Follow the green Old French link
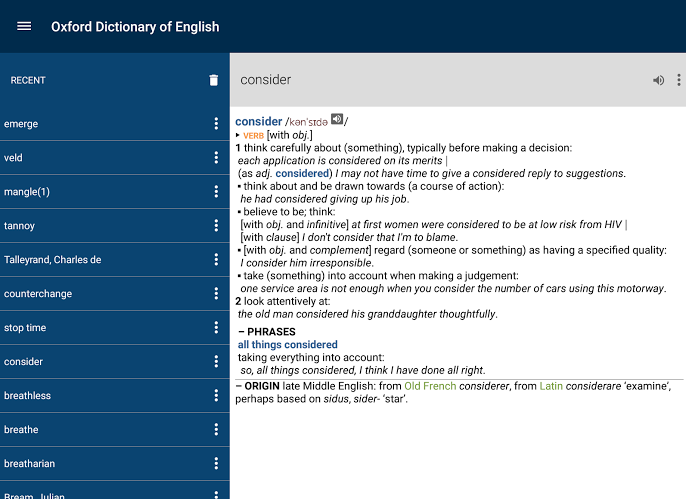This screenshot has width=686, height=500. pyautogui.click(x=430, y=386)
